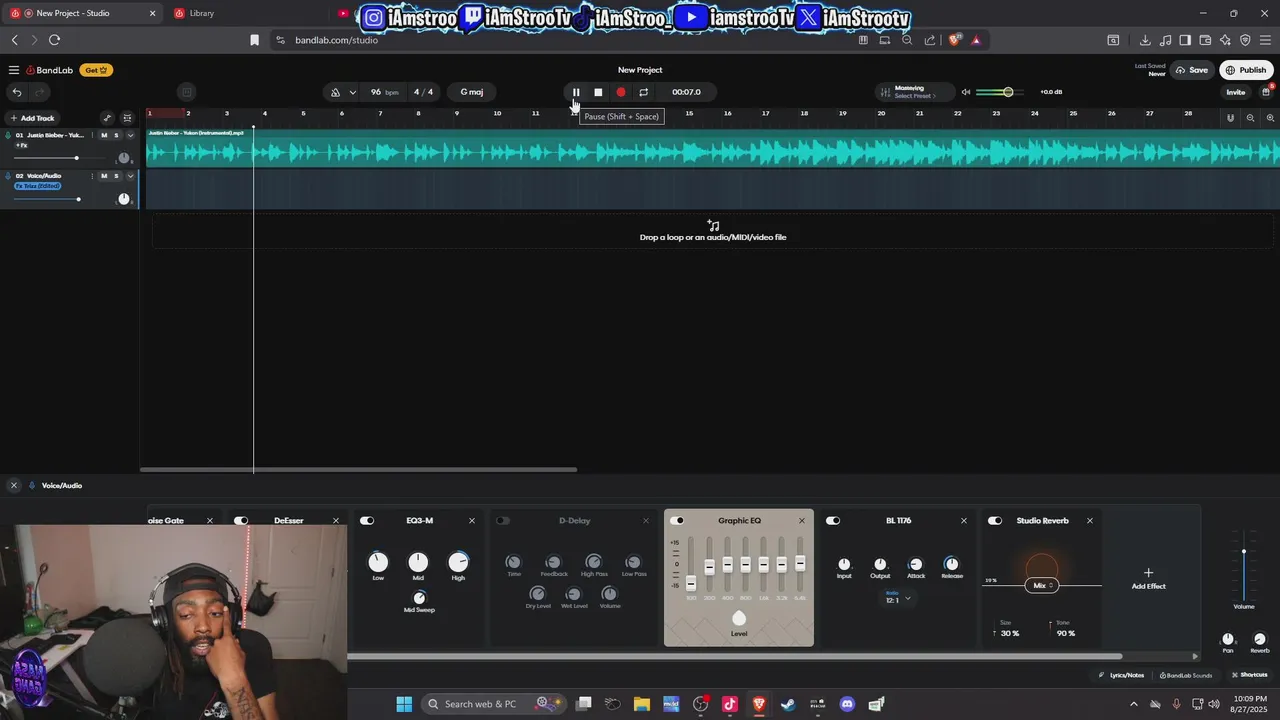Toggle Studio Reverb effect switch
Viewport: 1280px width, 720px height.
995,521
